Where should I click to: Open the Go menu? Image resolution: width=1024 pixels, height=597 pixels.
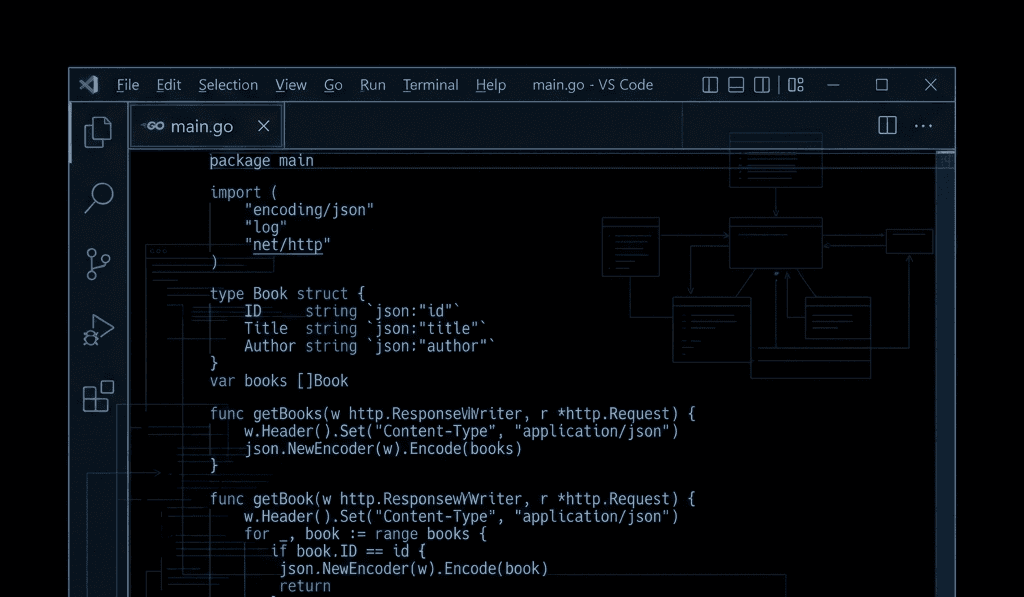click(x=333, y=85)
